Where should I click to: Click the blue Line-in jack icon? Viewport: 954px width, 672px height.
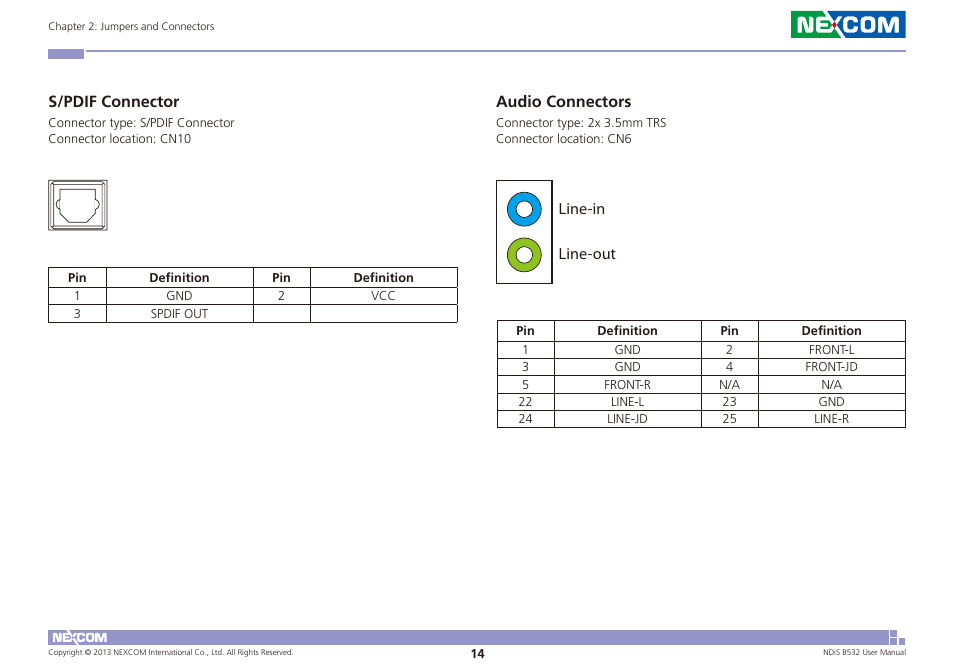coord(524,209)
